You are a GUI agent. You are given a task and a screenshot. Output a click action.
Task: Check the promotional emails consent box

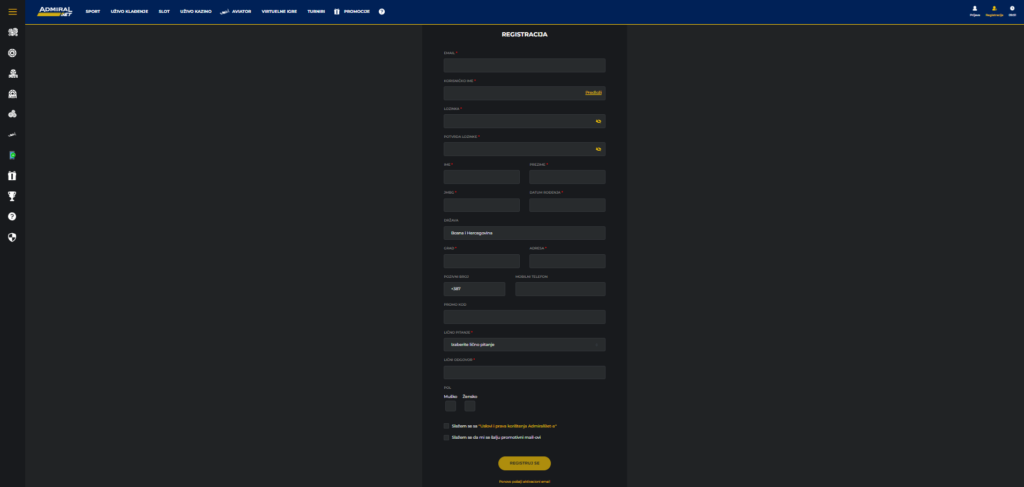point(447,437)
